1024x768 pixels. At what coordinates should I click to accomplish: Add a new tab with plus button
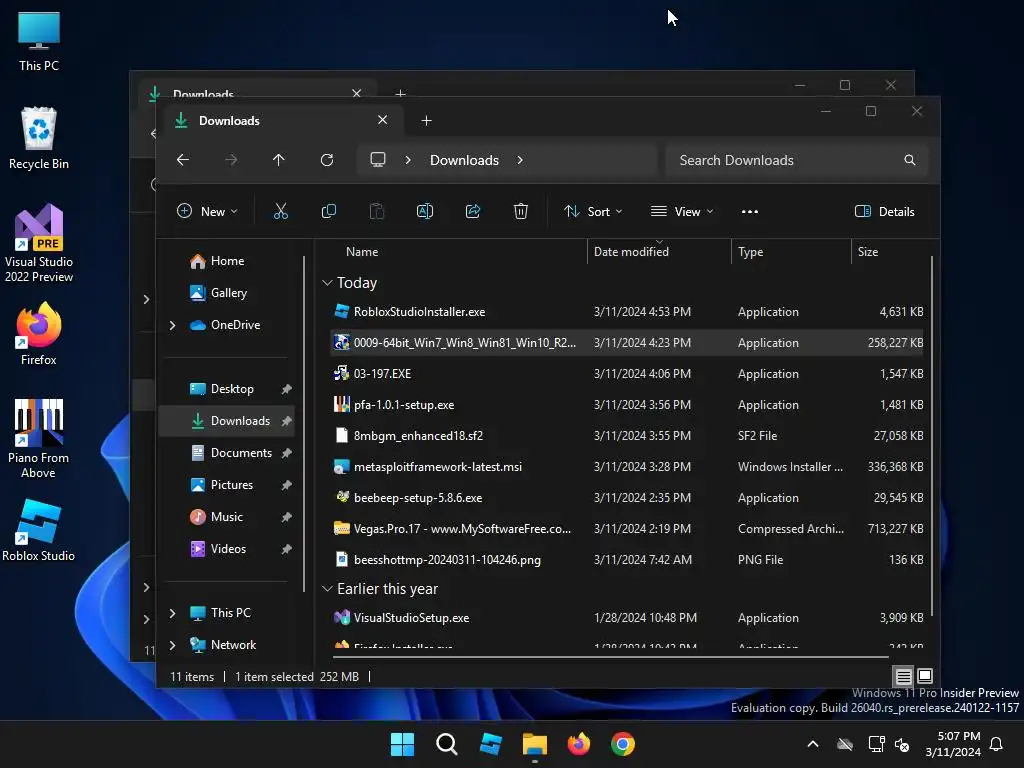coord(426,120)
